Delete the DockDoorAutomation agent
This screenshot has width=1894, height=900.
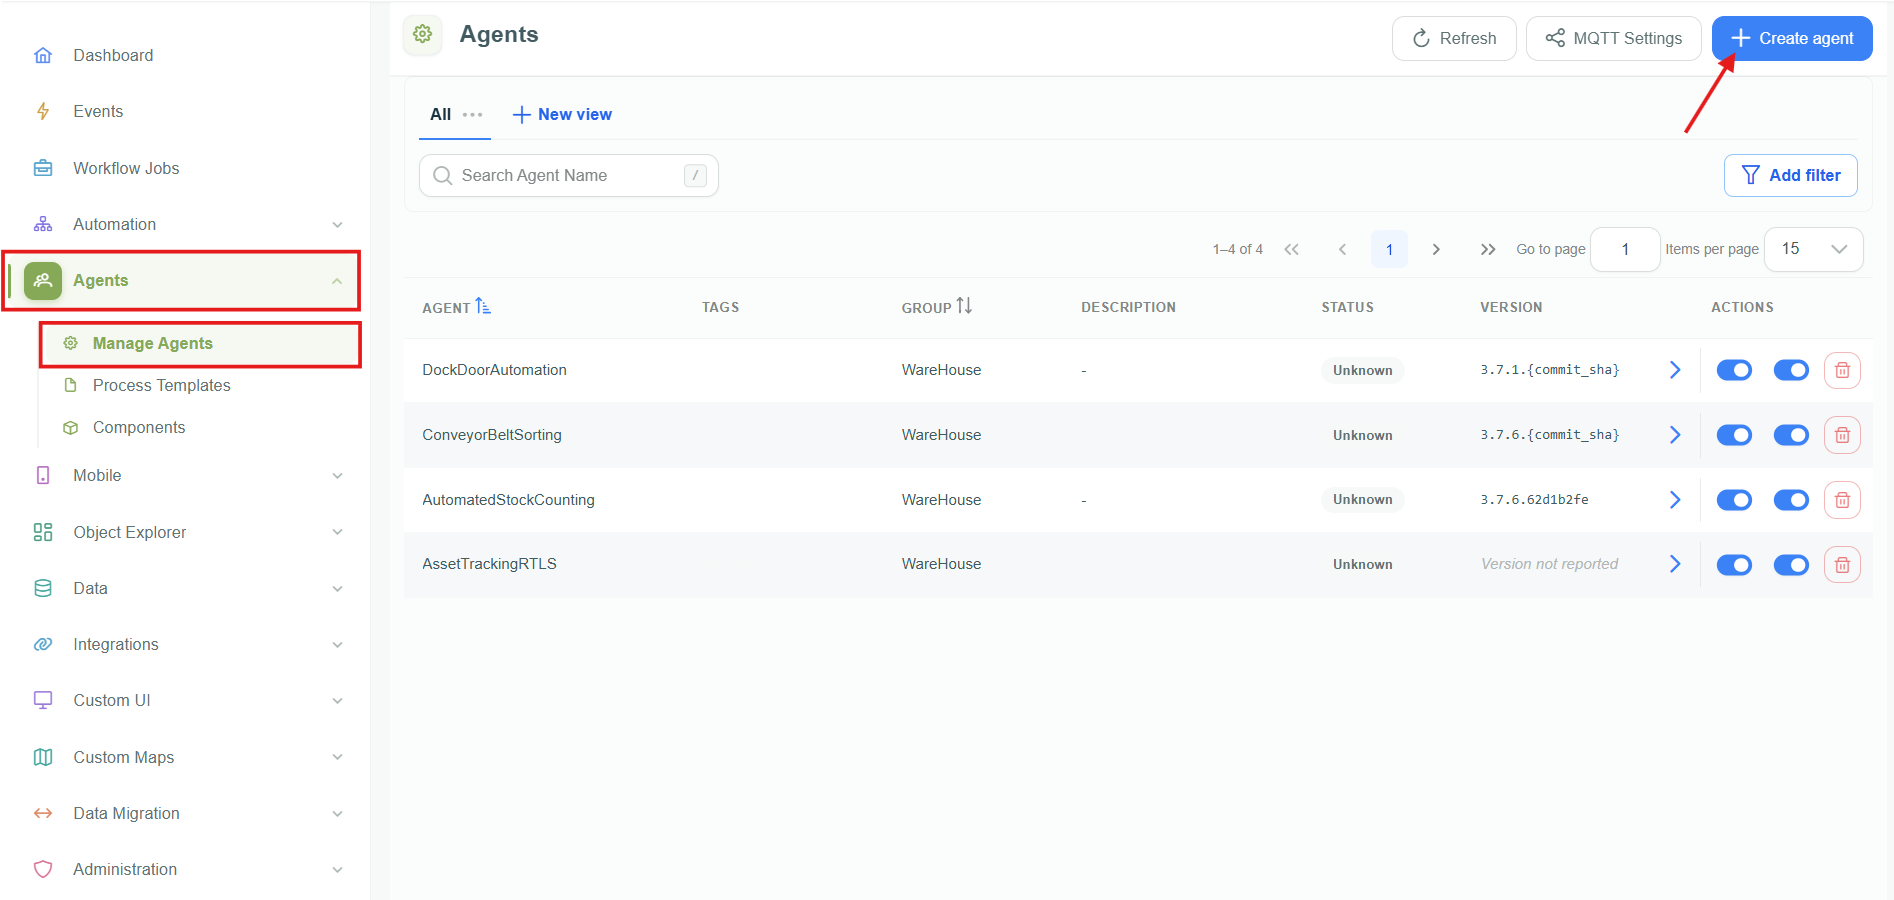point(1842,370)
